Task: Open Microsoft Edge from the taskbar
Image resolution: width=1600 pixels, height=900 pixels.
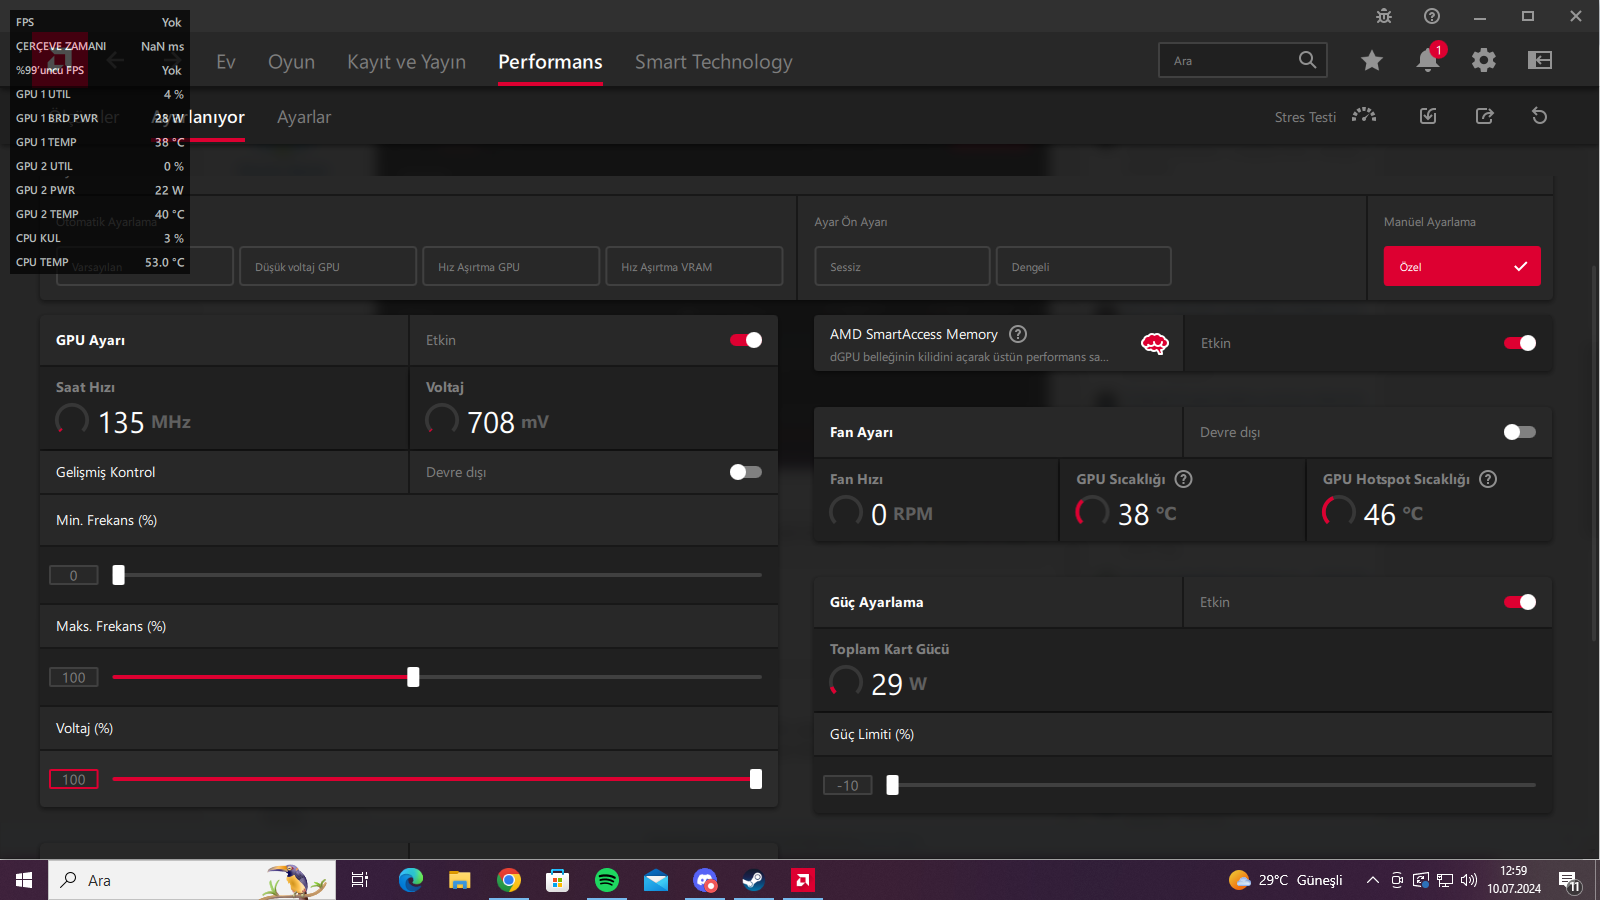Action: pyautogui.click(x=411, y=880)
